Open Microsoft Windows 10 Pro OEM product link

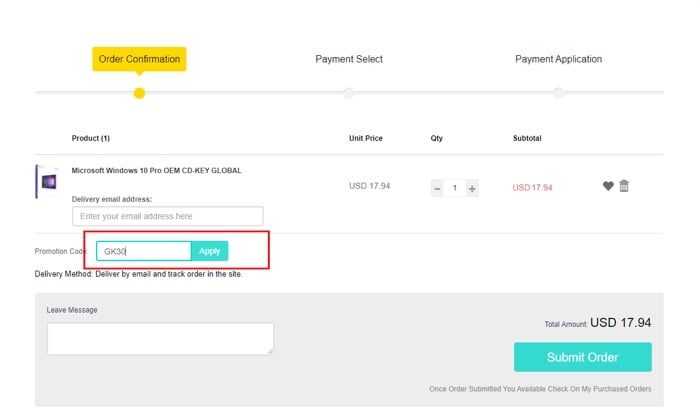tap(156, 171)
